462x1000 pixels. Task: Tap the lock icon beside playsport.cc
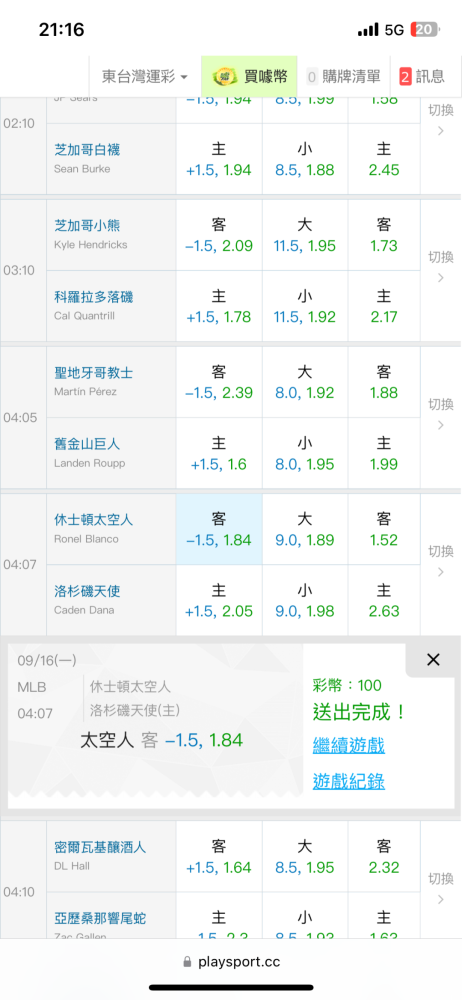187,961
